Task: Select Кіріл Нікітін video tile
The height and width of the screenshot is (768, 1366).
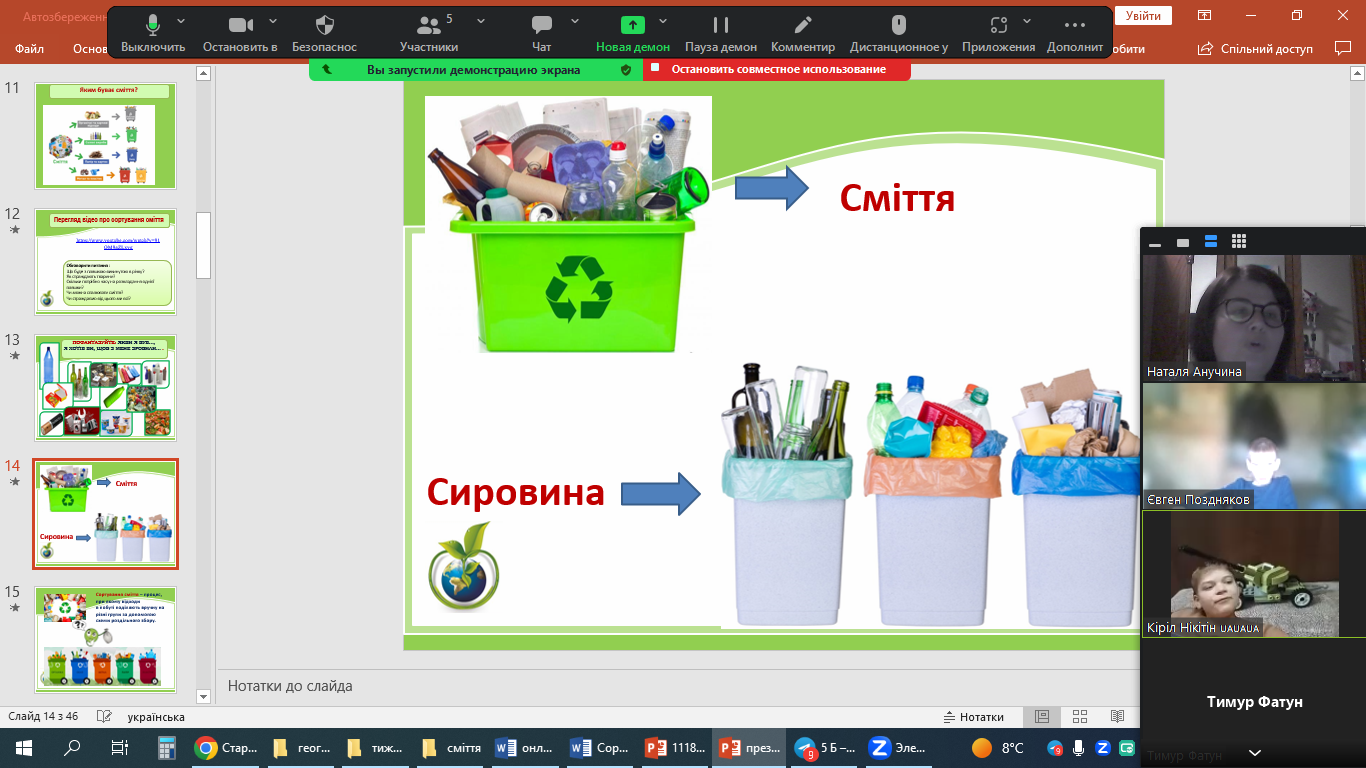Action: point(1254,574)
